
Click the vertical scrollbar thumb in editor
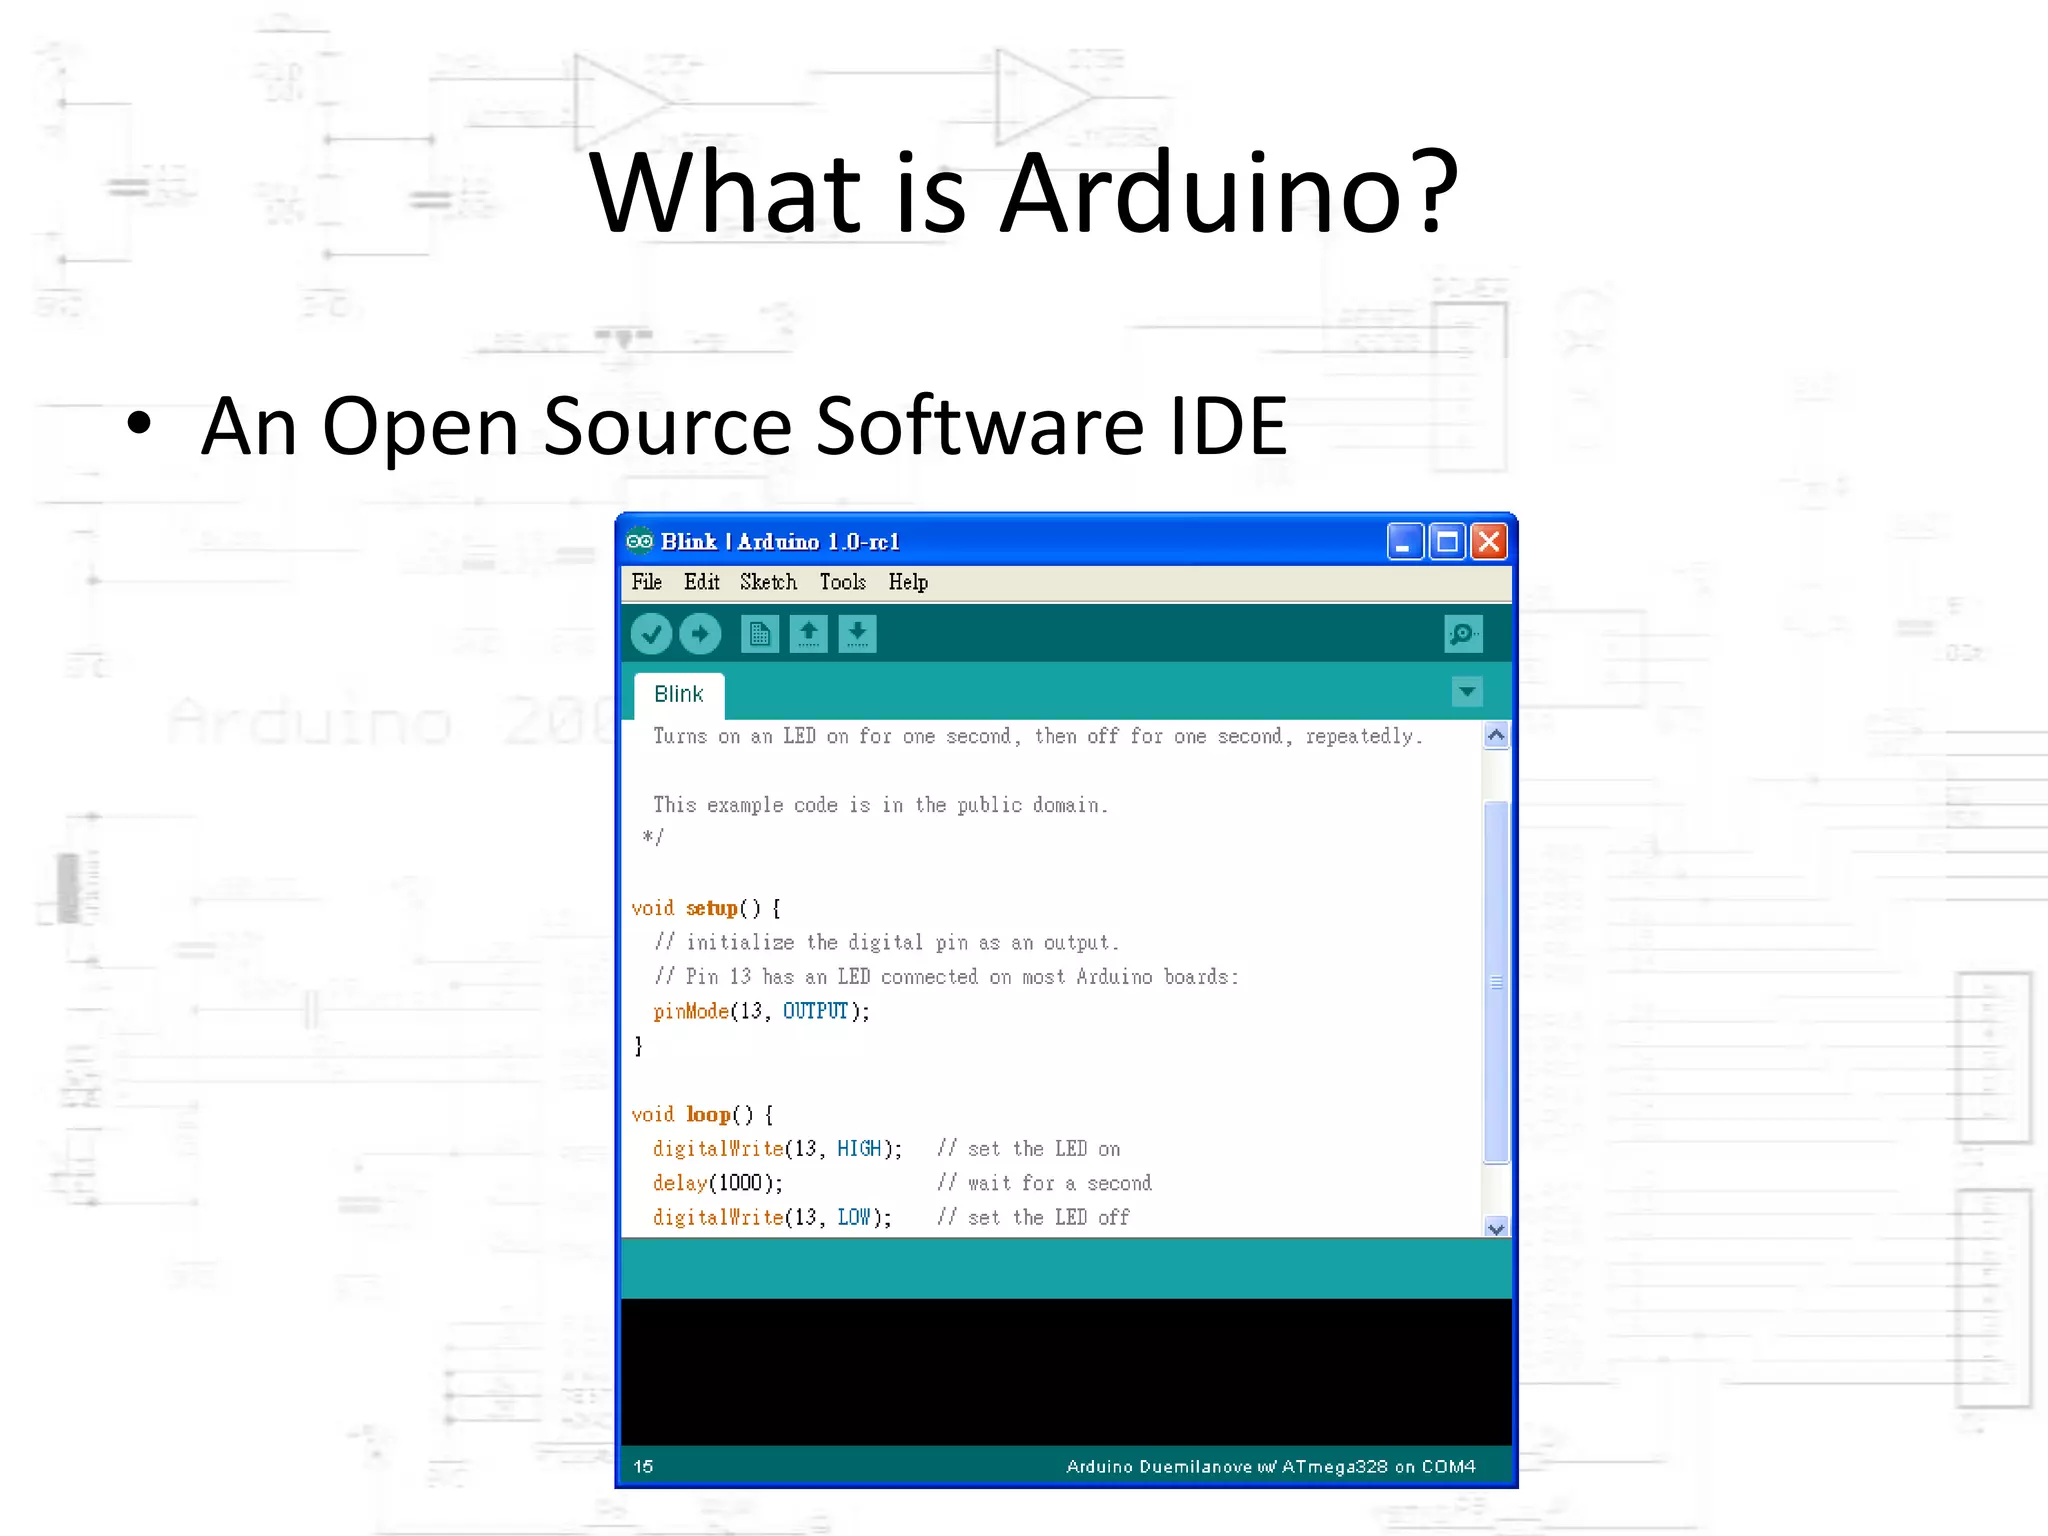point(1496,982)
